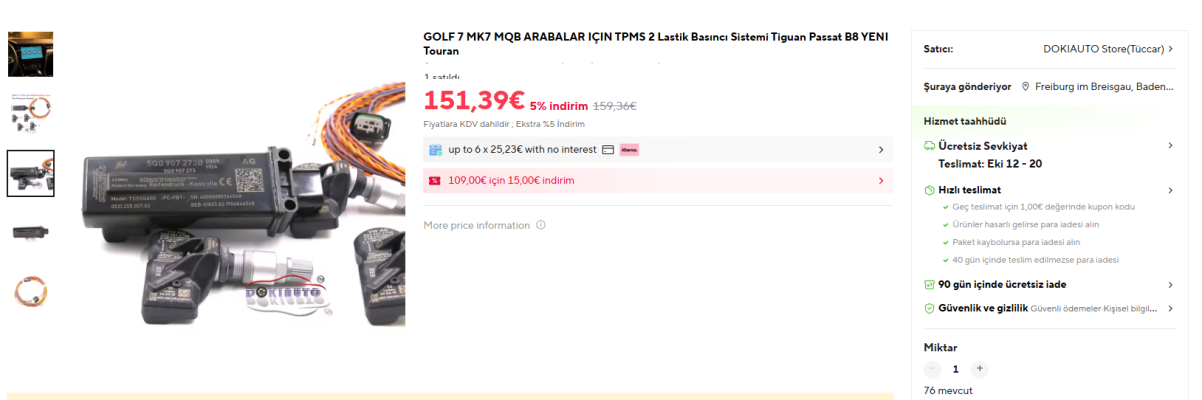Open the DOKIAUTO Store seller page
1202x400 pixels.
(1105, 48)
